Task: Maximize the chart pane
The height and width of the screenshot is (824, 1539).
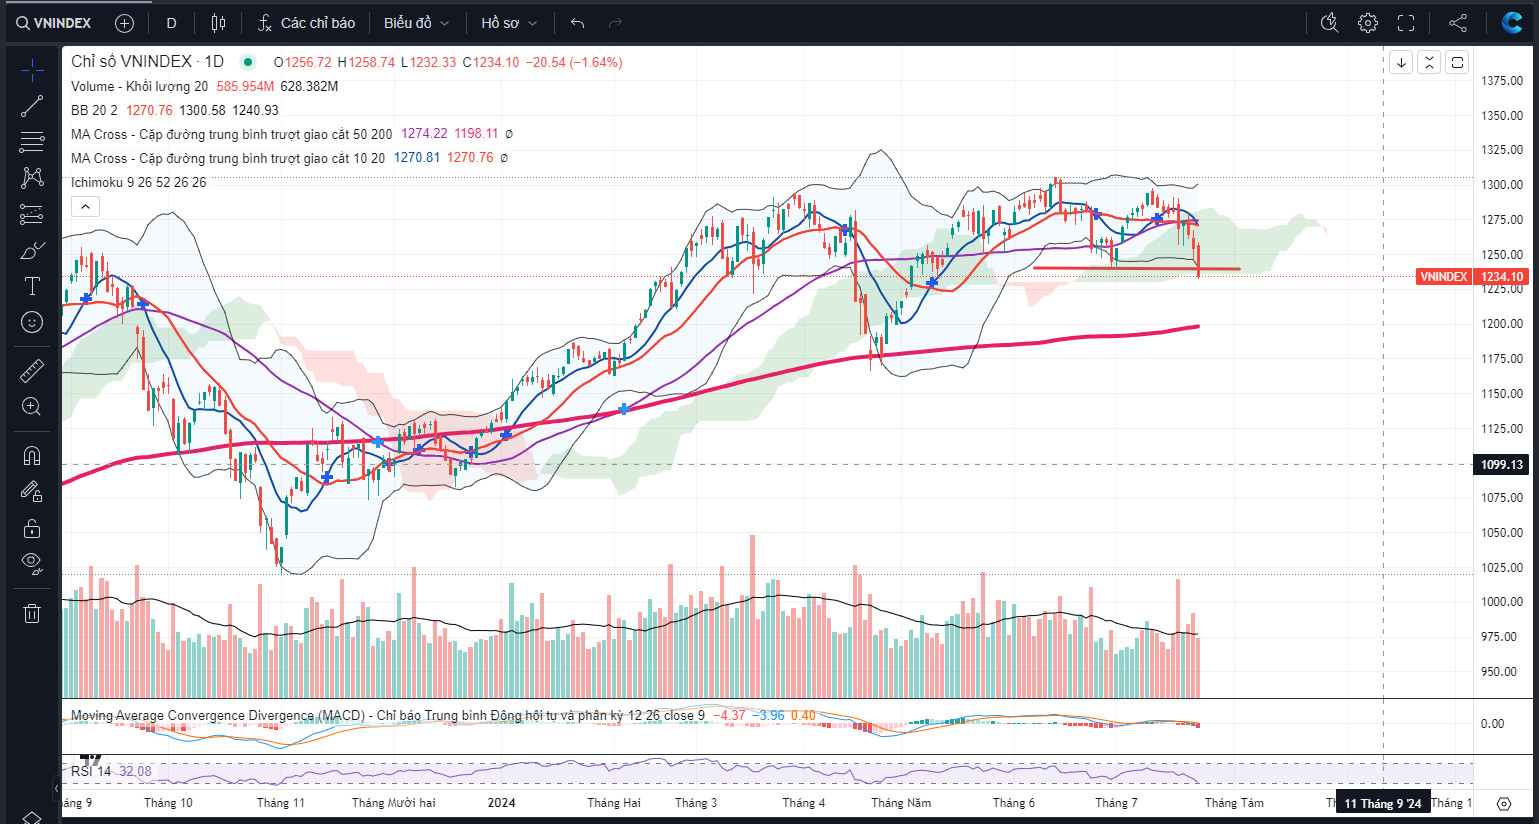Action: click(1457, 62)
